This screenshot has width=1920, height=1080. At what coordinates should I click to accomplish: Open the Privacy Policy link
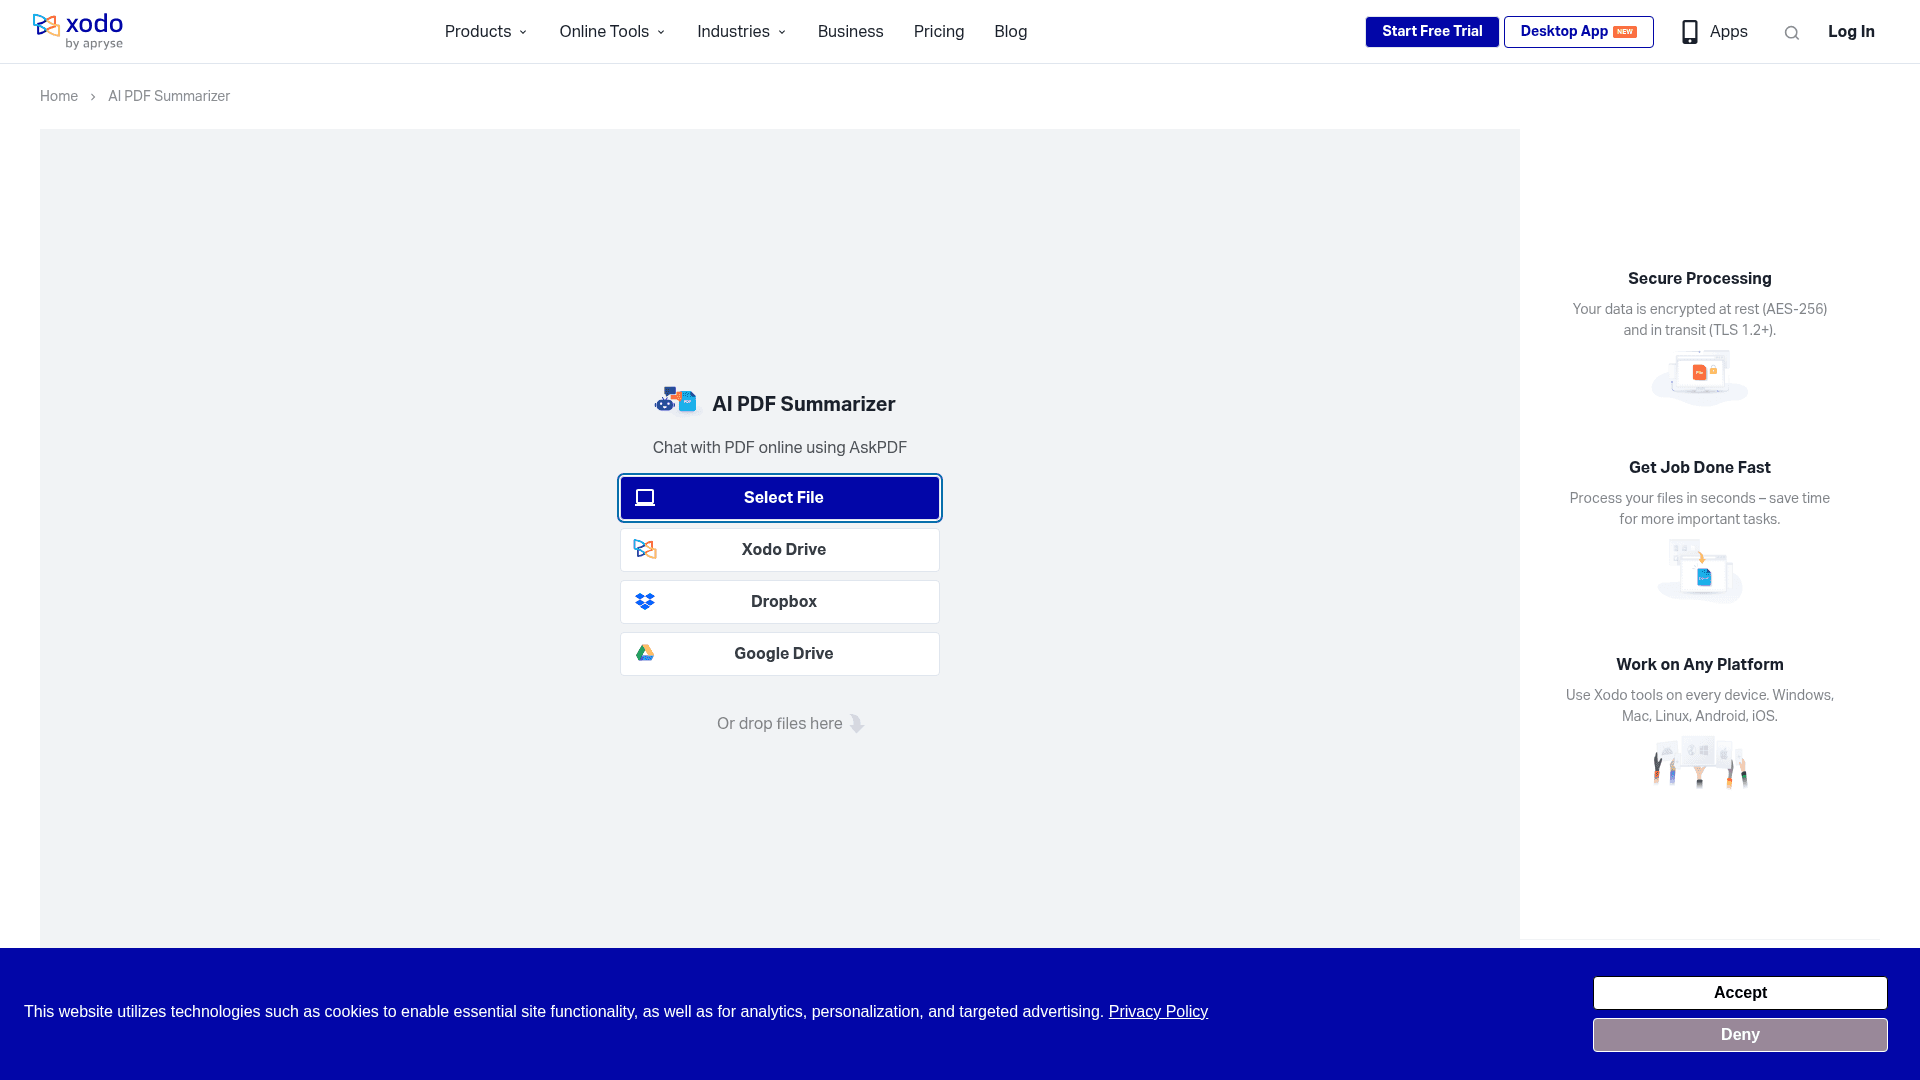point(1158,1012)
